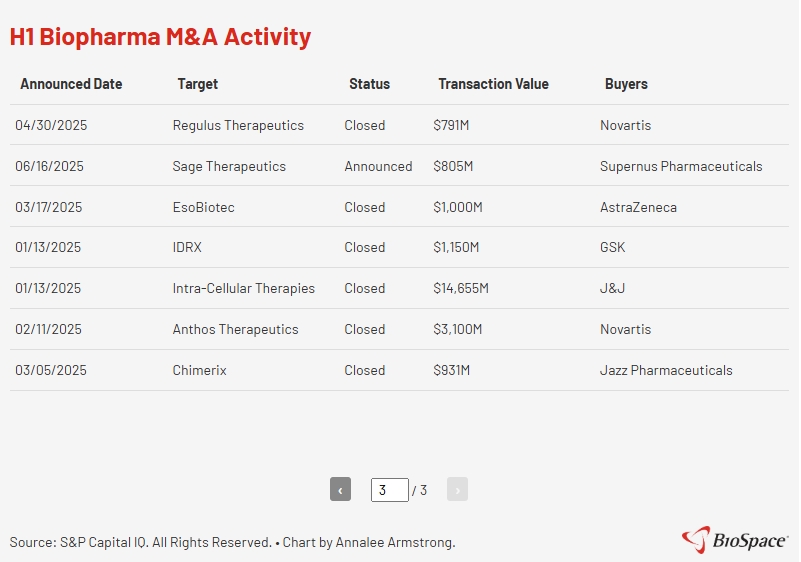Viewport: 801px width, 562px height.
Task: Click the IDRX target cell
Action: [x=189, y=248]
